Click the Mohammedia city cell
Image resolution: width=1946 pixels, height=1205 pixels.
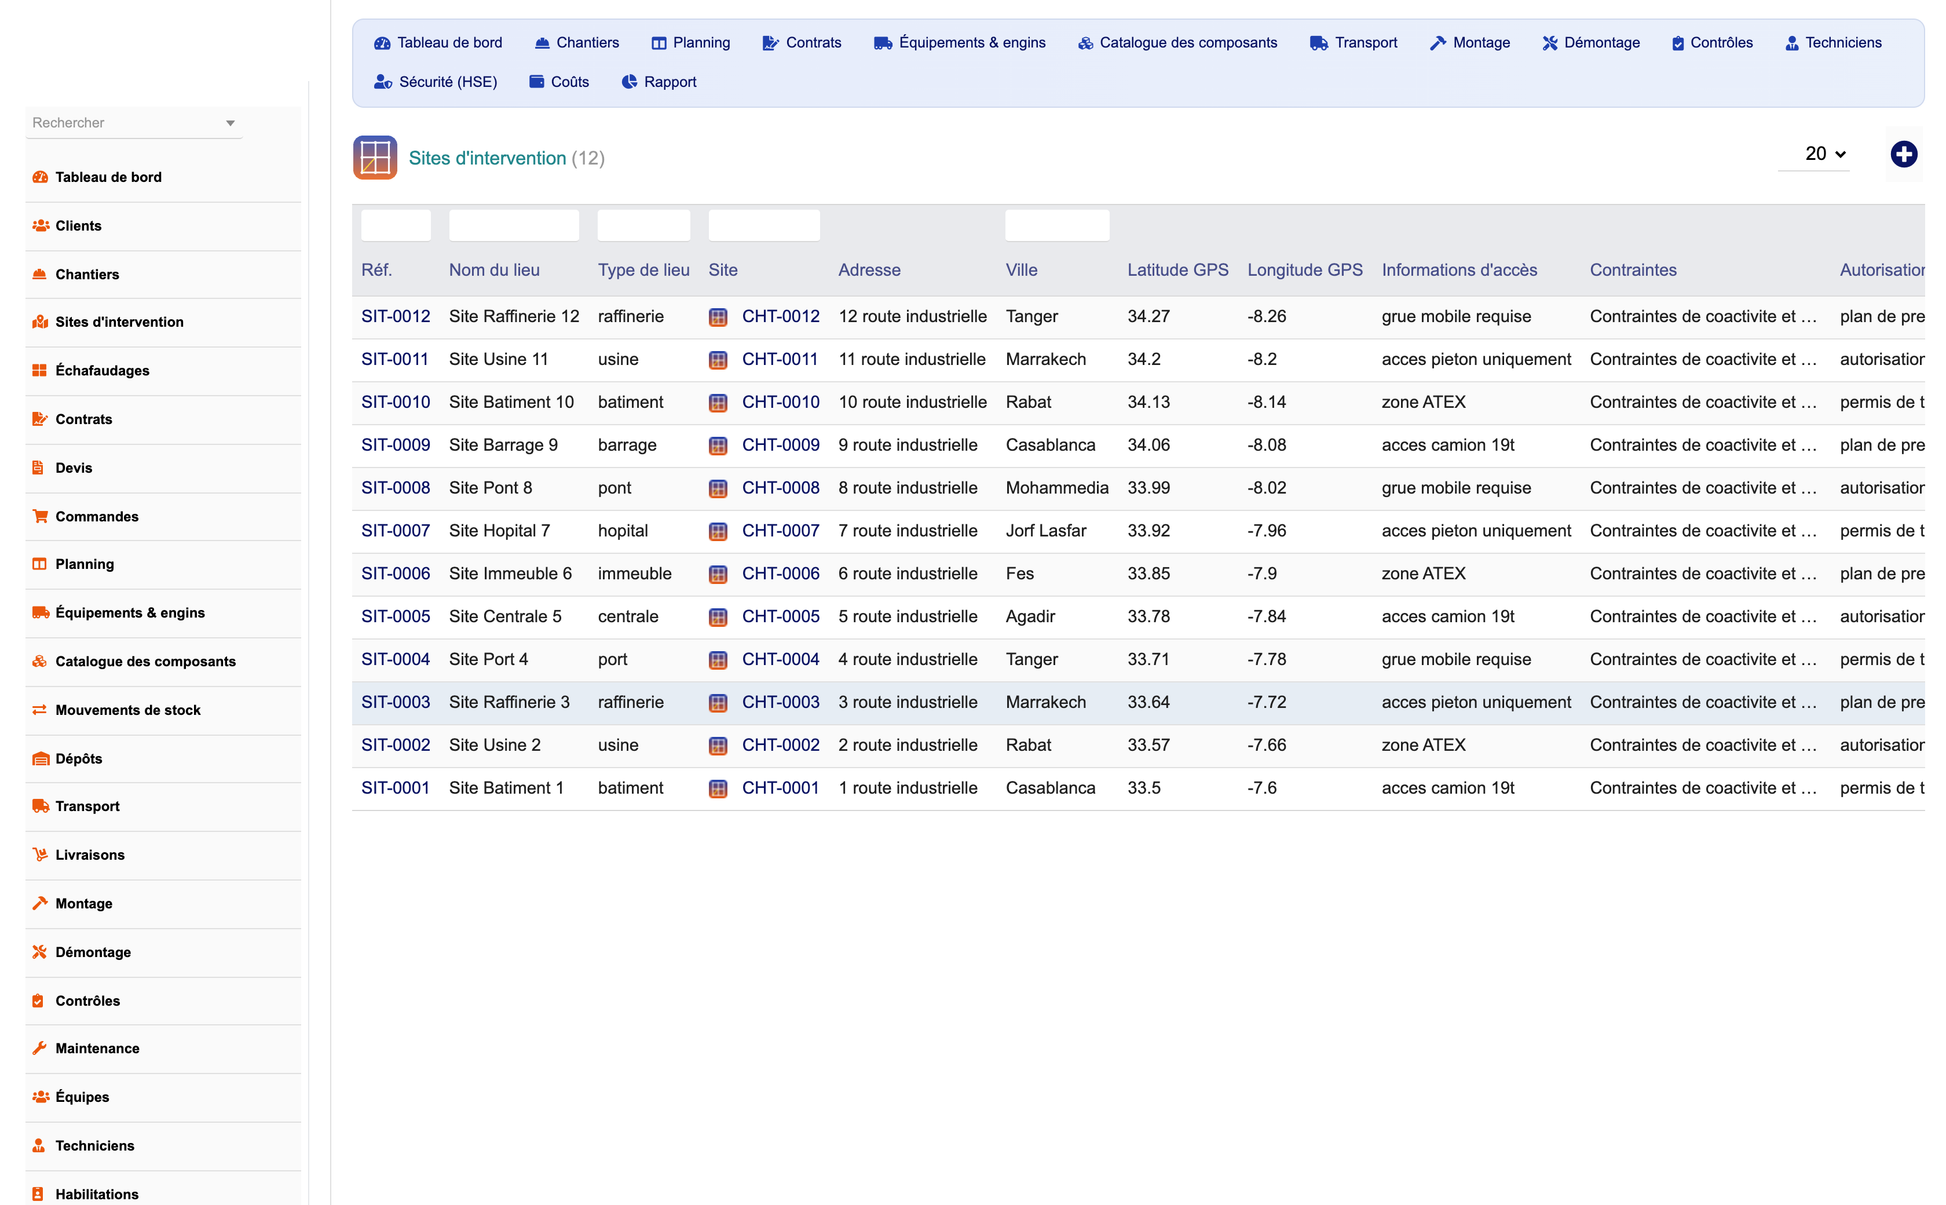[1057, 488]
